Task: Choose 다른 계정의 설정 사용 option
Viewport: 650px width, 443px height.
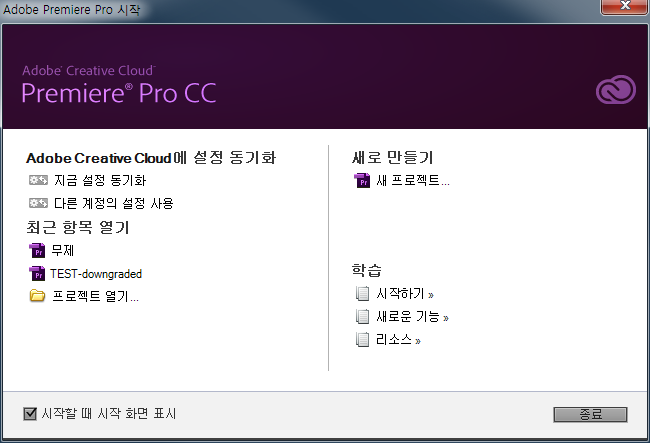Action: click(114, 203)
